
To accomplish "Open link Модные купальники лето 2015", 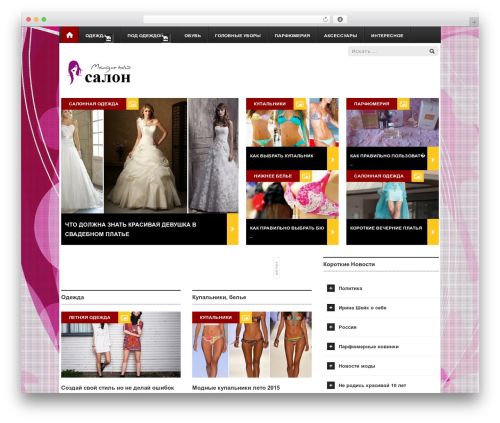I will tap(236, 388).
